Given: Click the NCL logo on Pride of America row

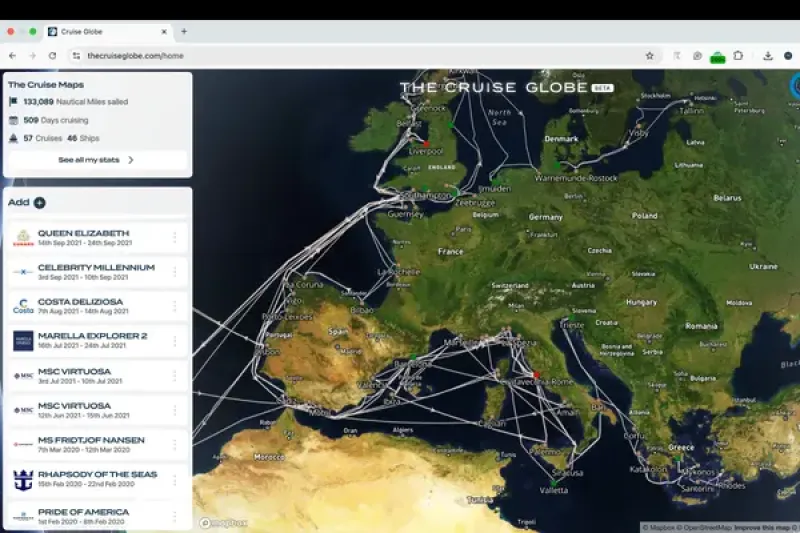Looking at the screenshot, I should click(23, 516).
